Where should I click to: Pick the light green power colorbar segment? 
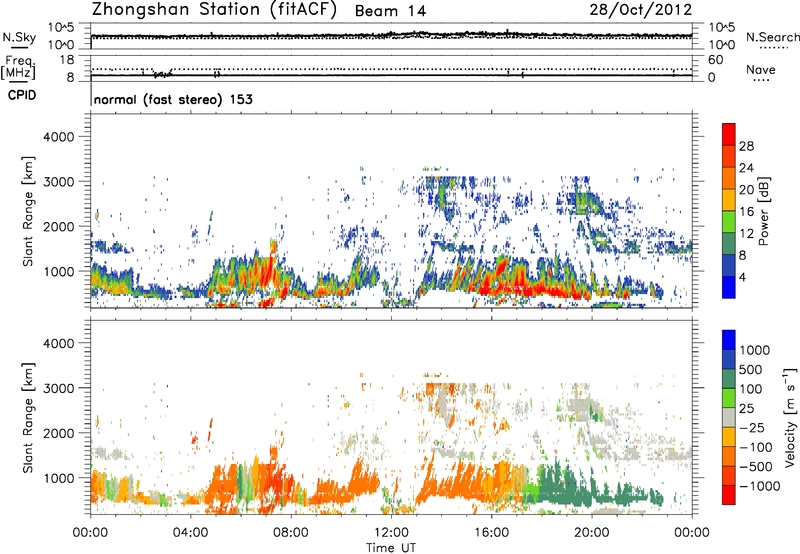[x=729, y=222]
